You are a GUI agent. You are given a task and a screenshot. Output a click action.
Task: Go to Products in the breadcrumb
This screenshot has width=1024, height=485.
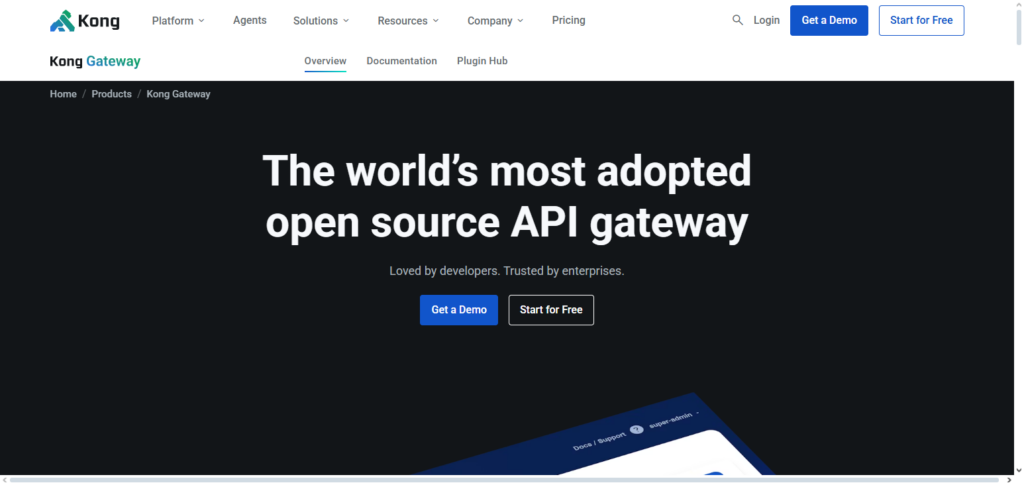click(112, 94)
